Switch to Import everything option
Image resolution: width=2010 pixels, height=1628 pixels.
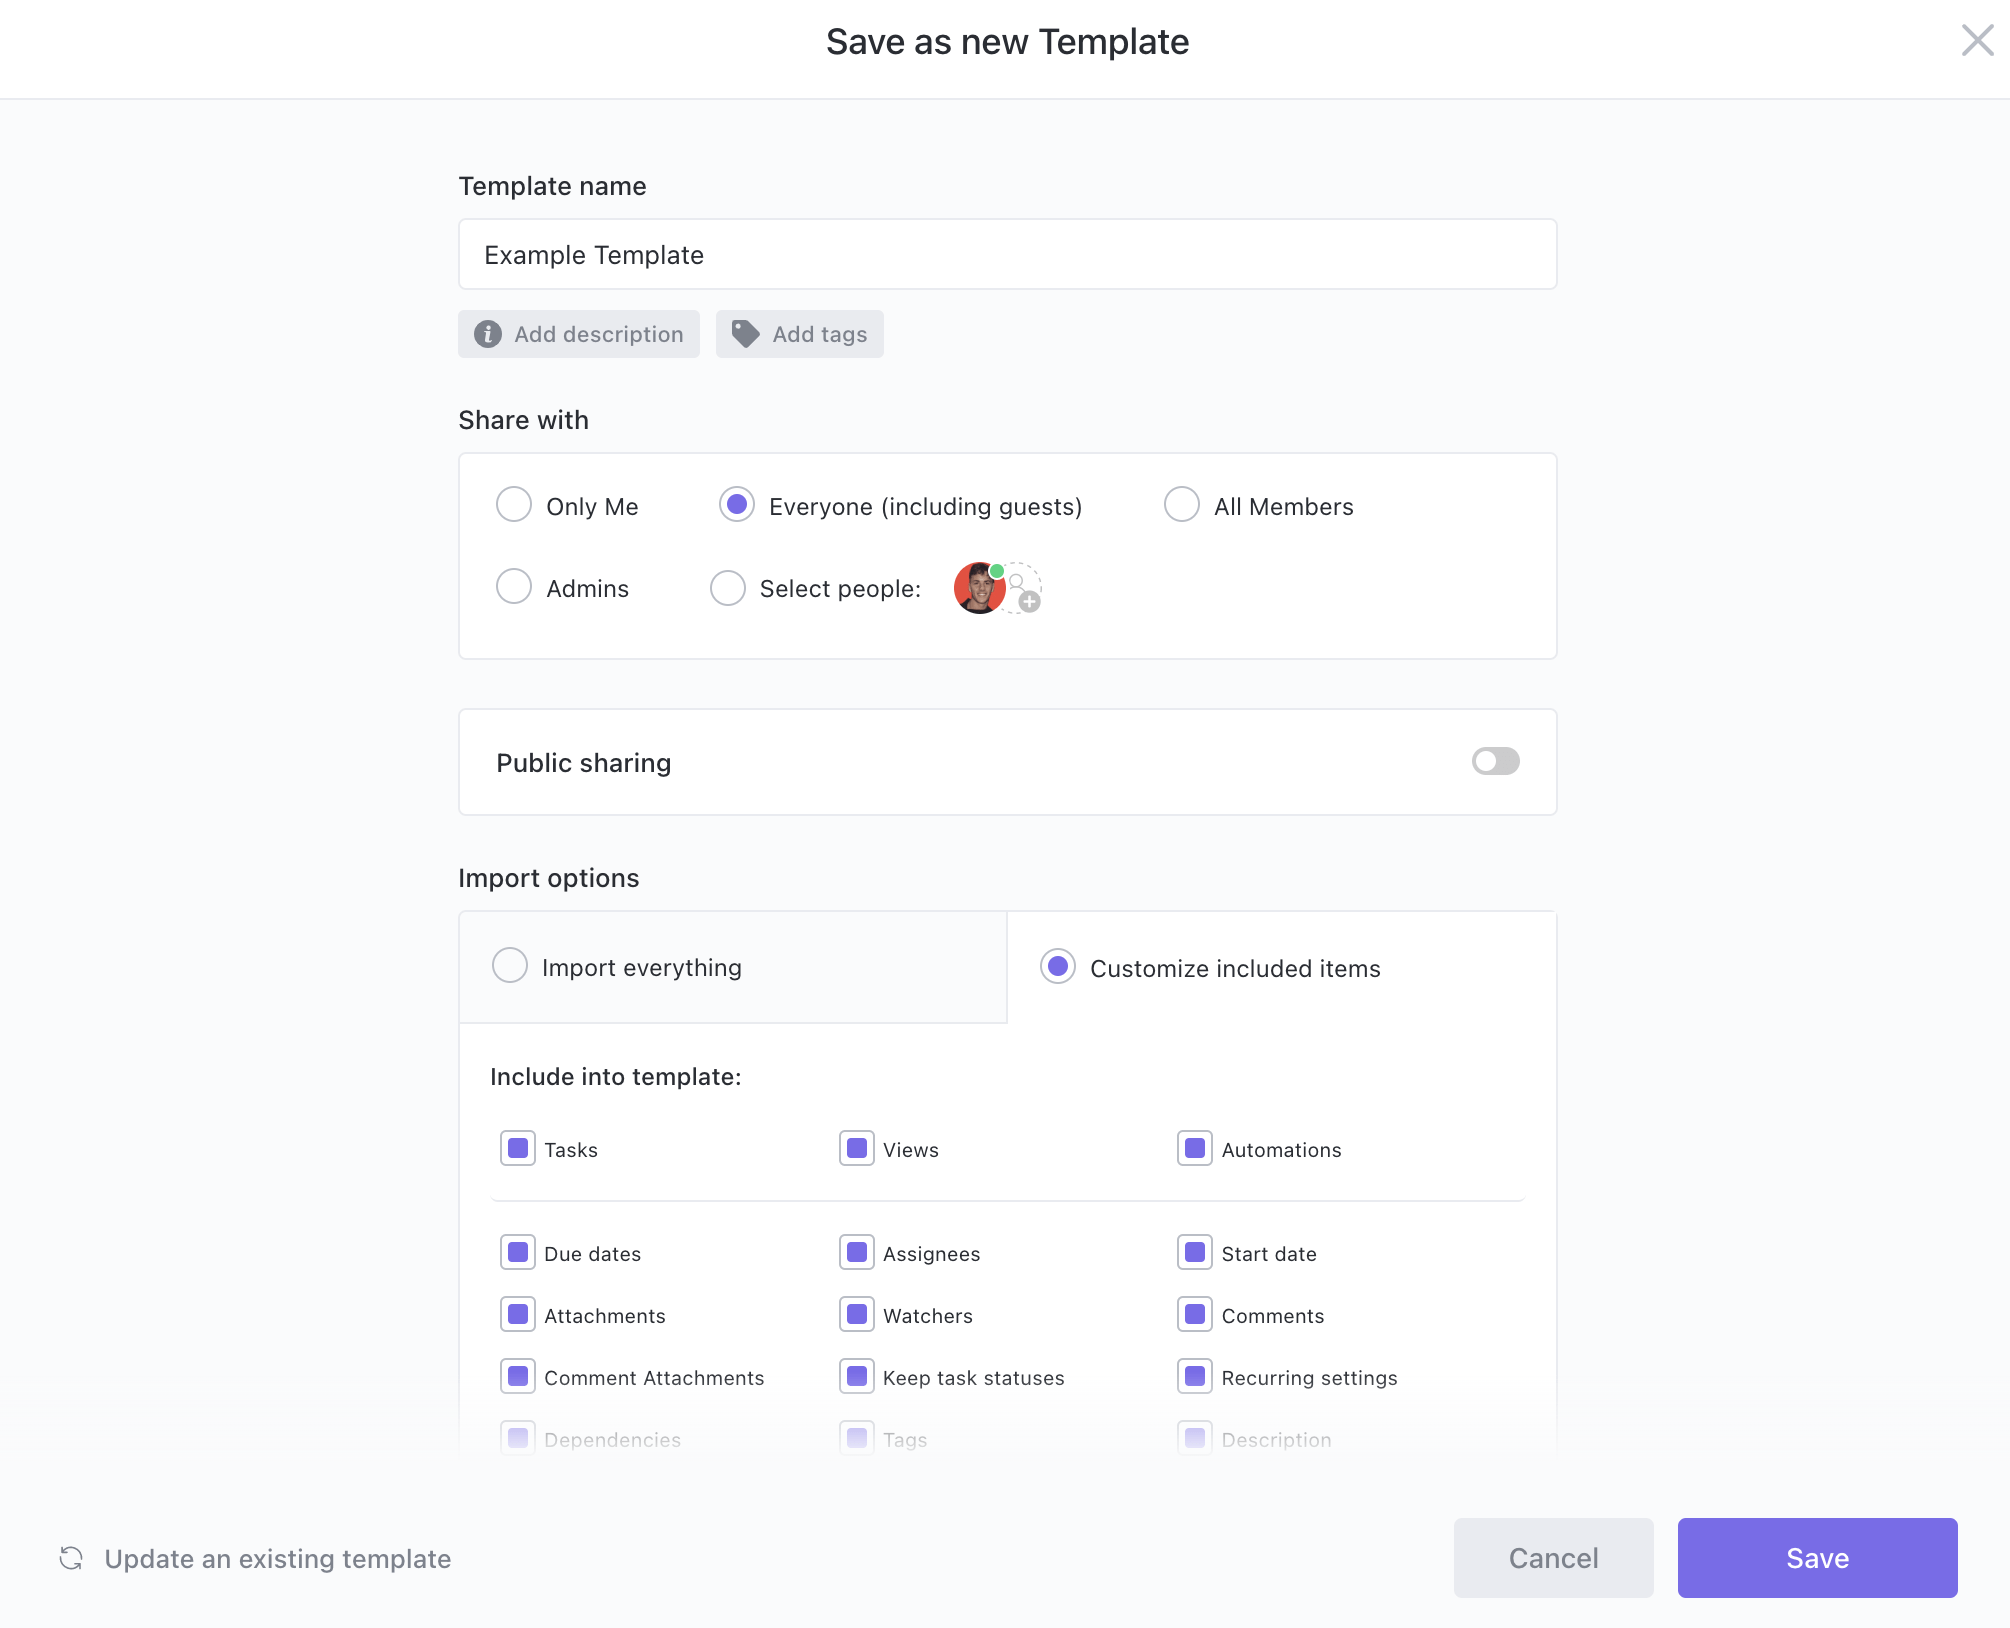[x=510, y=966]
